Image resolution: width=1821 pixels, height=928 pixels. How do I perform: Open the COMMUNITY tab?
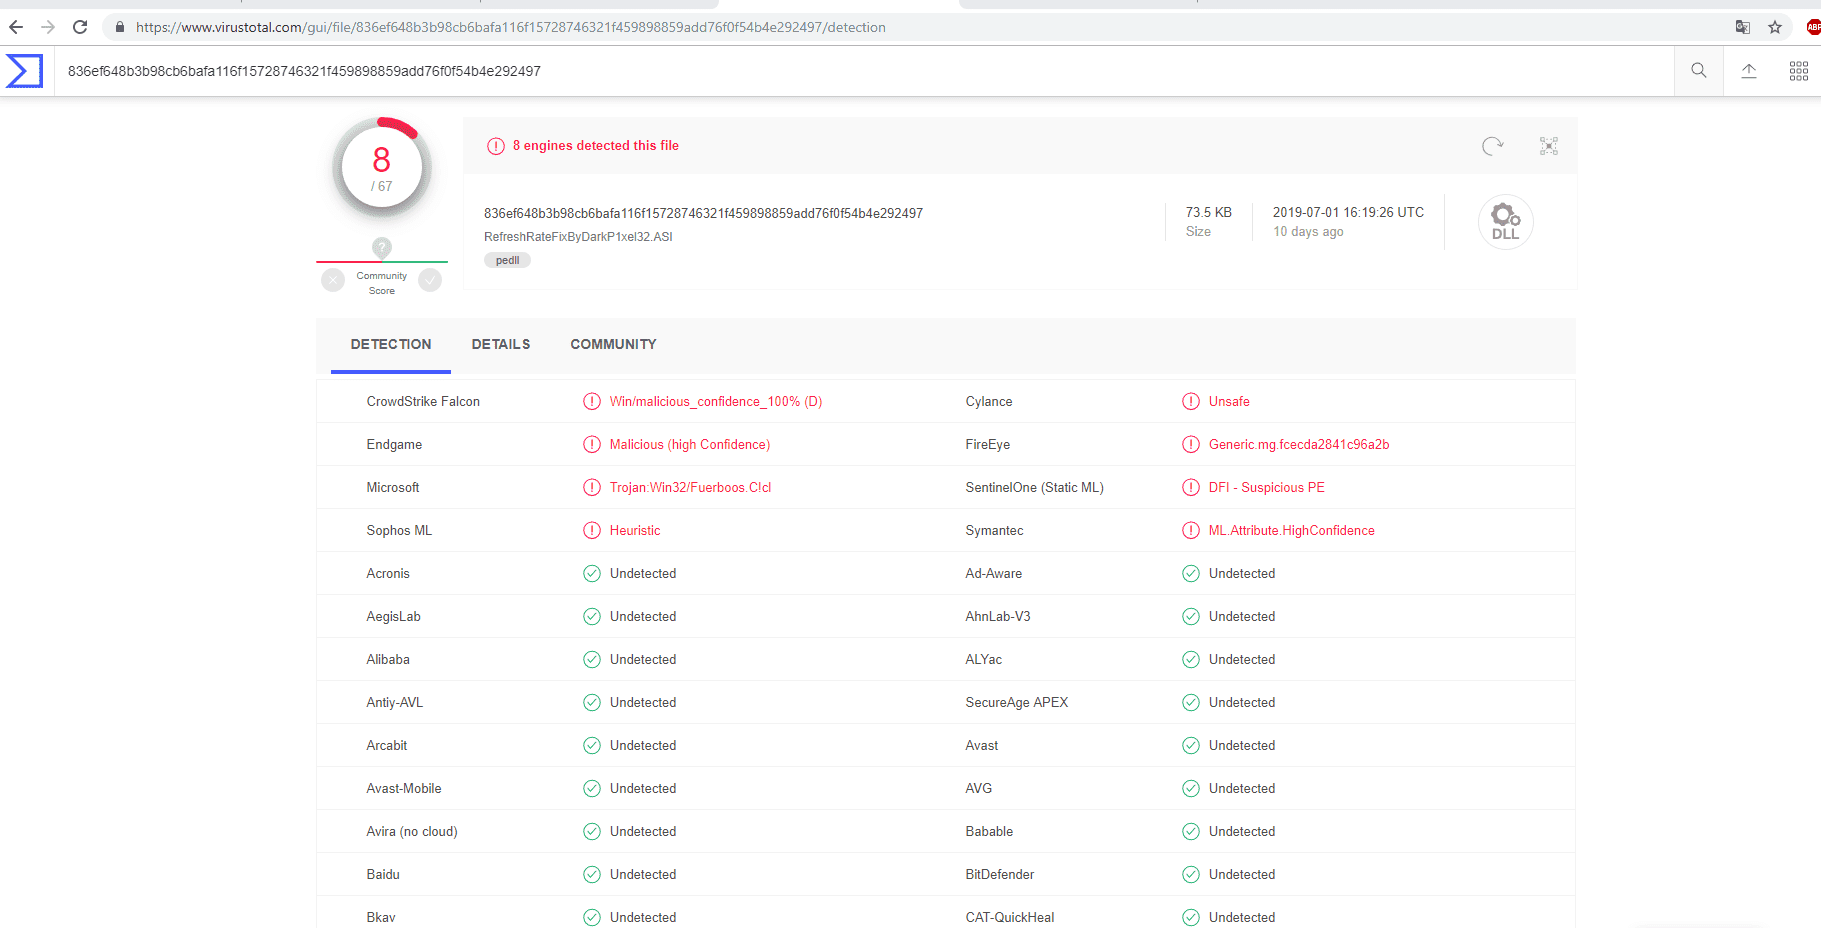(613, 344)
